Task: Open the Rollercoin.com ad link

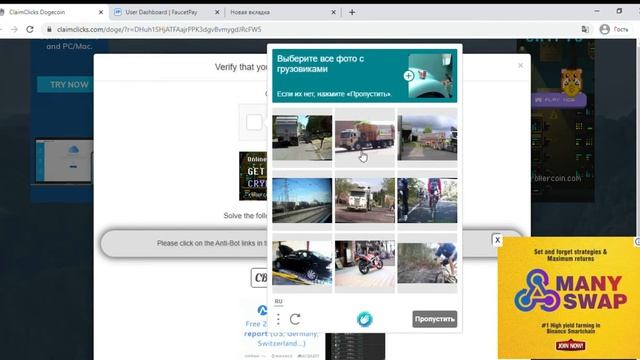Action: point(556,178)
